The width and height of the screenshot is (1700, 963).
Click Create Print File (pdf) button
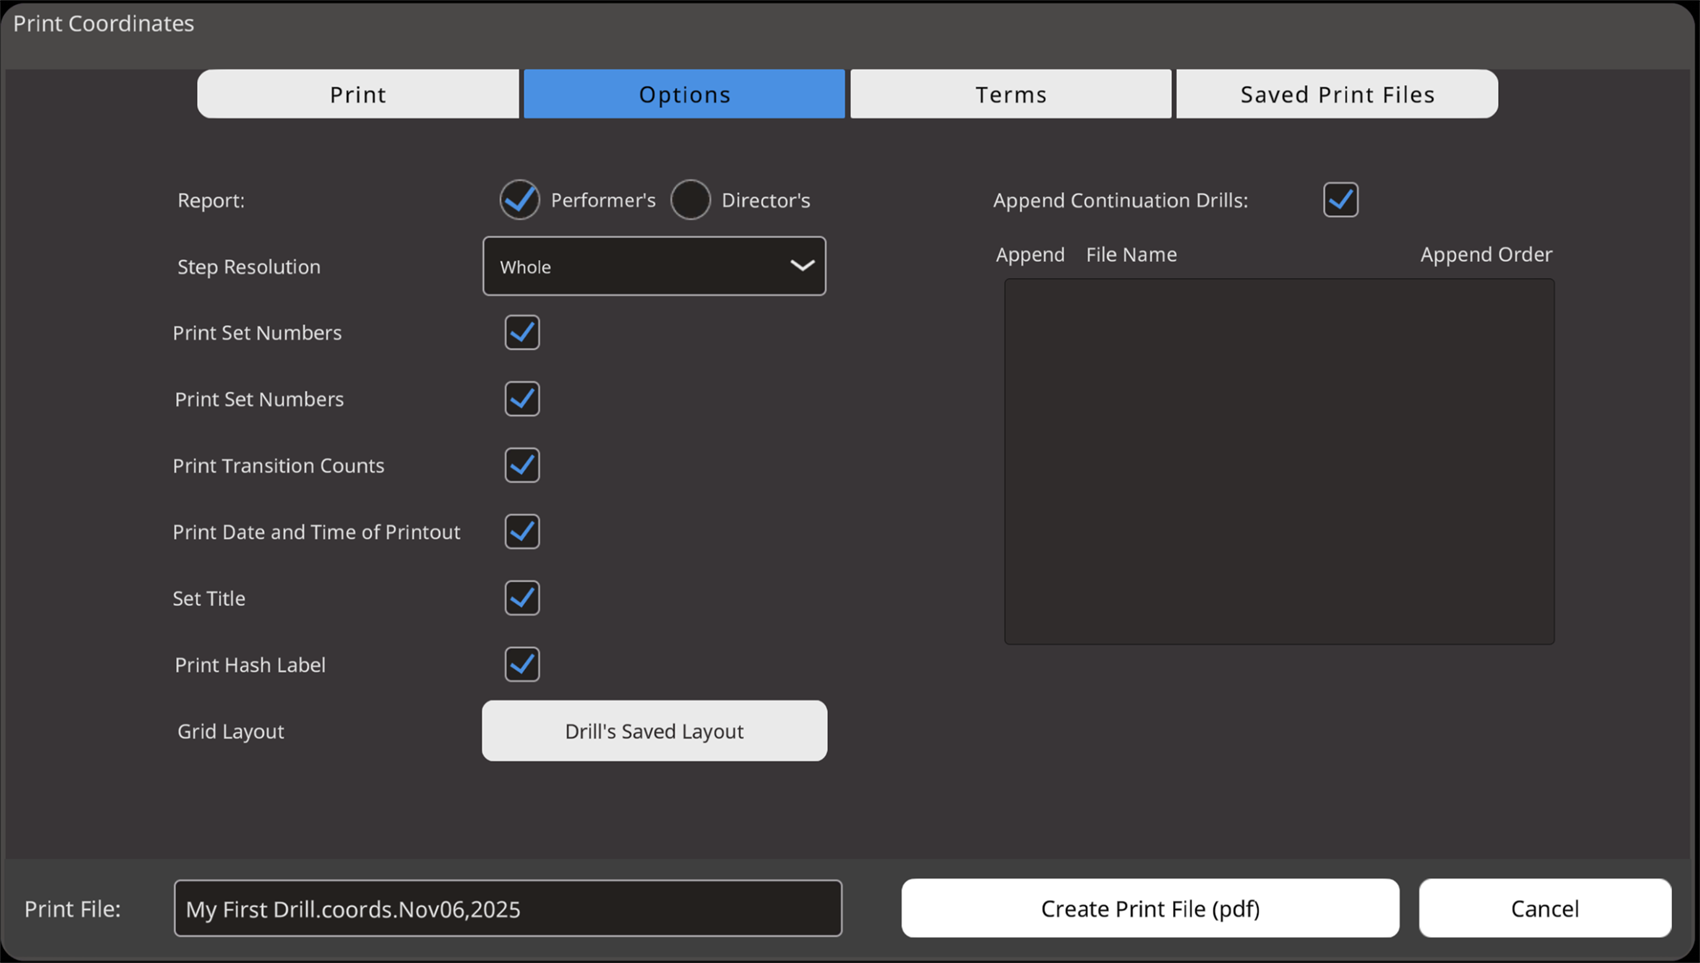[x=1150, y=908]
